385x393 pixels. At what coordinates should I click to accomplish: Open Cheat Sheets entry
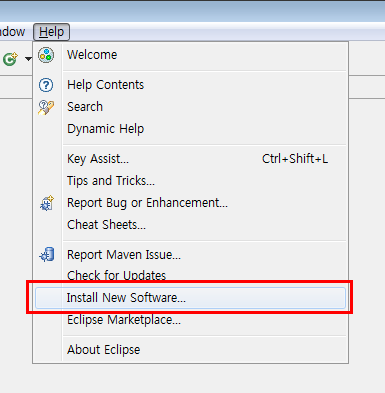(x=190, y=225)
